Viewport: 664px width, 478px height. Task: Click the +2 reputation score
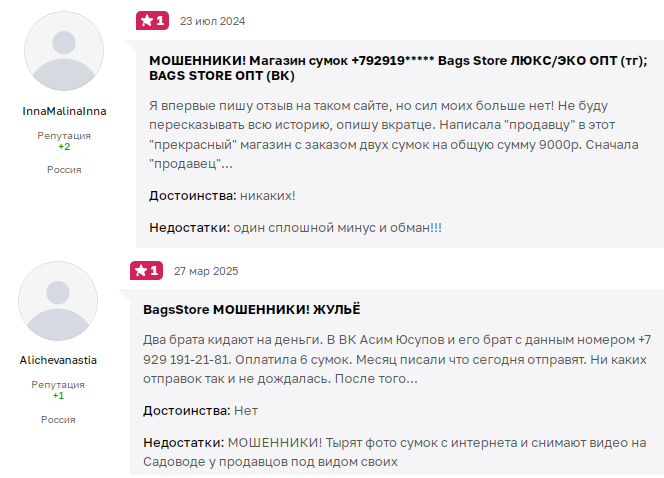(64, 147)
